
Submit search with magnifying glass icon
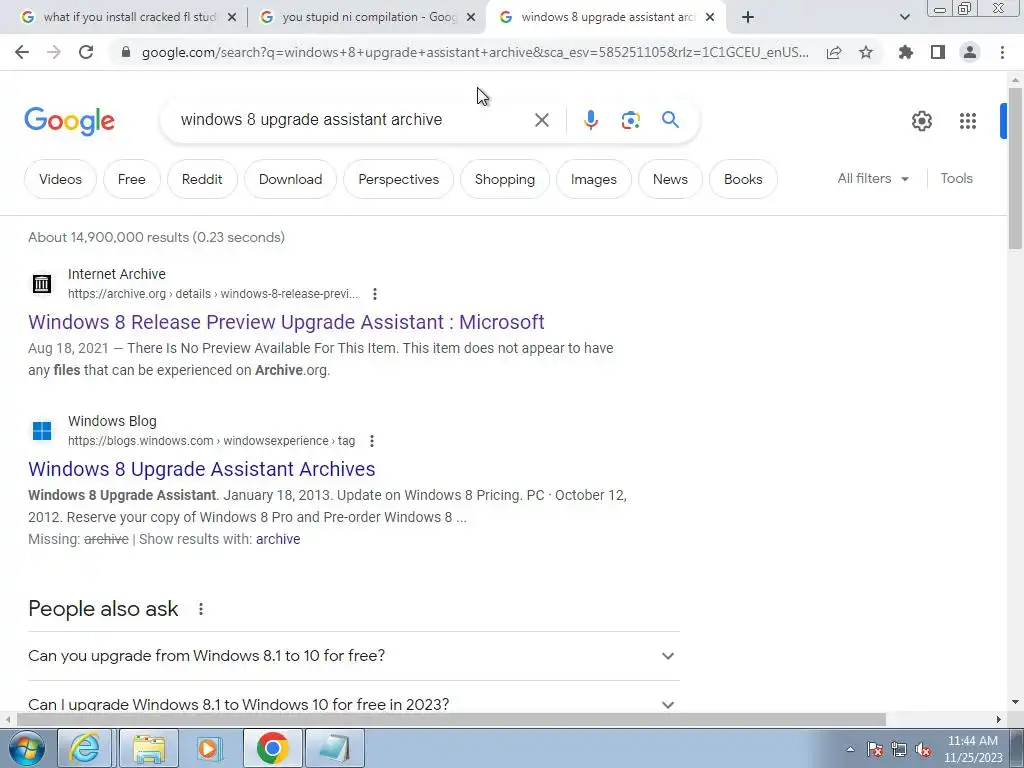pyautogui.click(x=670, y=120)
